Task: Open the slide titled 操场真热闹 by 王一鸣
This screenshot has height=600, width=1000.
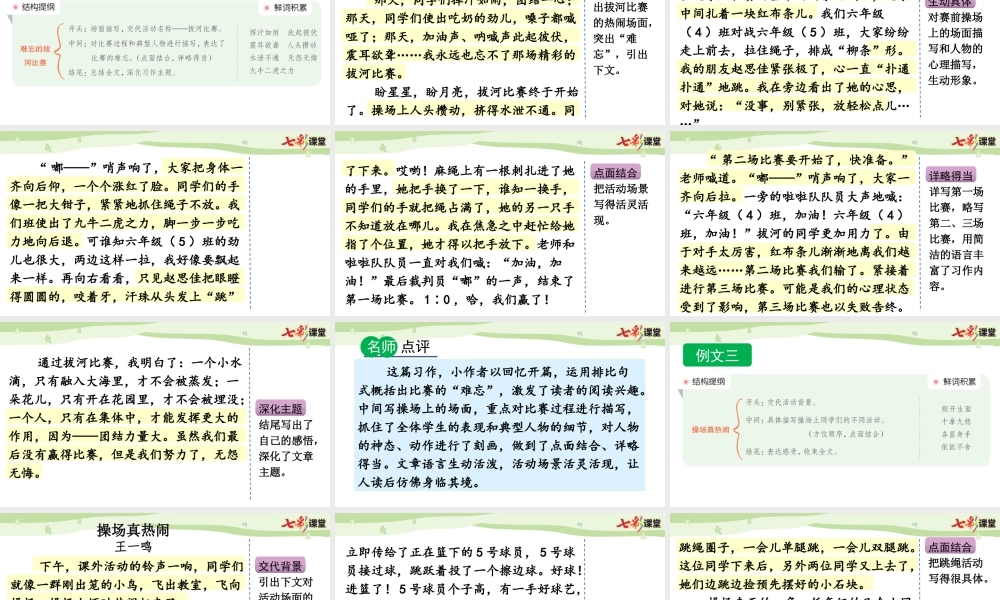Action: point(165,557)
